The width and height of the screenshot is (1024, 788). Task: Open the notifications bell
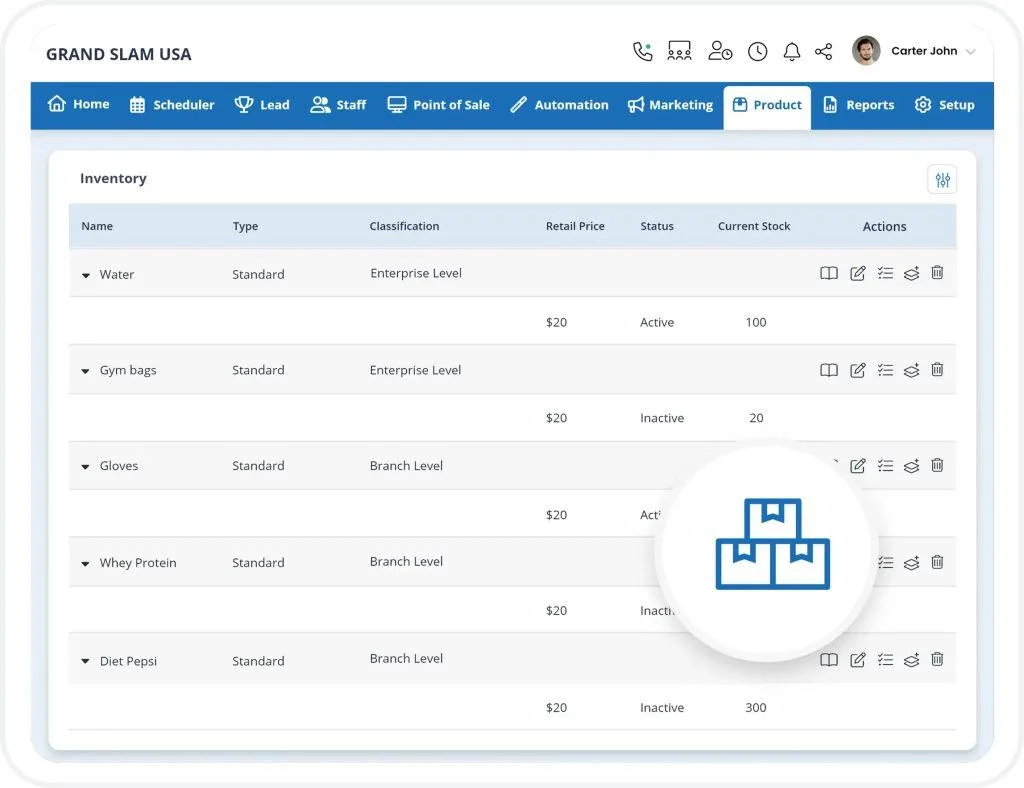pyautogui.click(x=792, y=52)
